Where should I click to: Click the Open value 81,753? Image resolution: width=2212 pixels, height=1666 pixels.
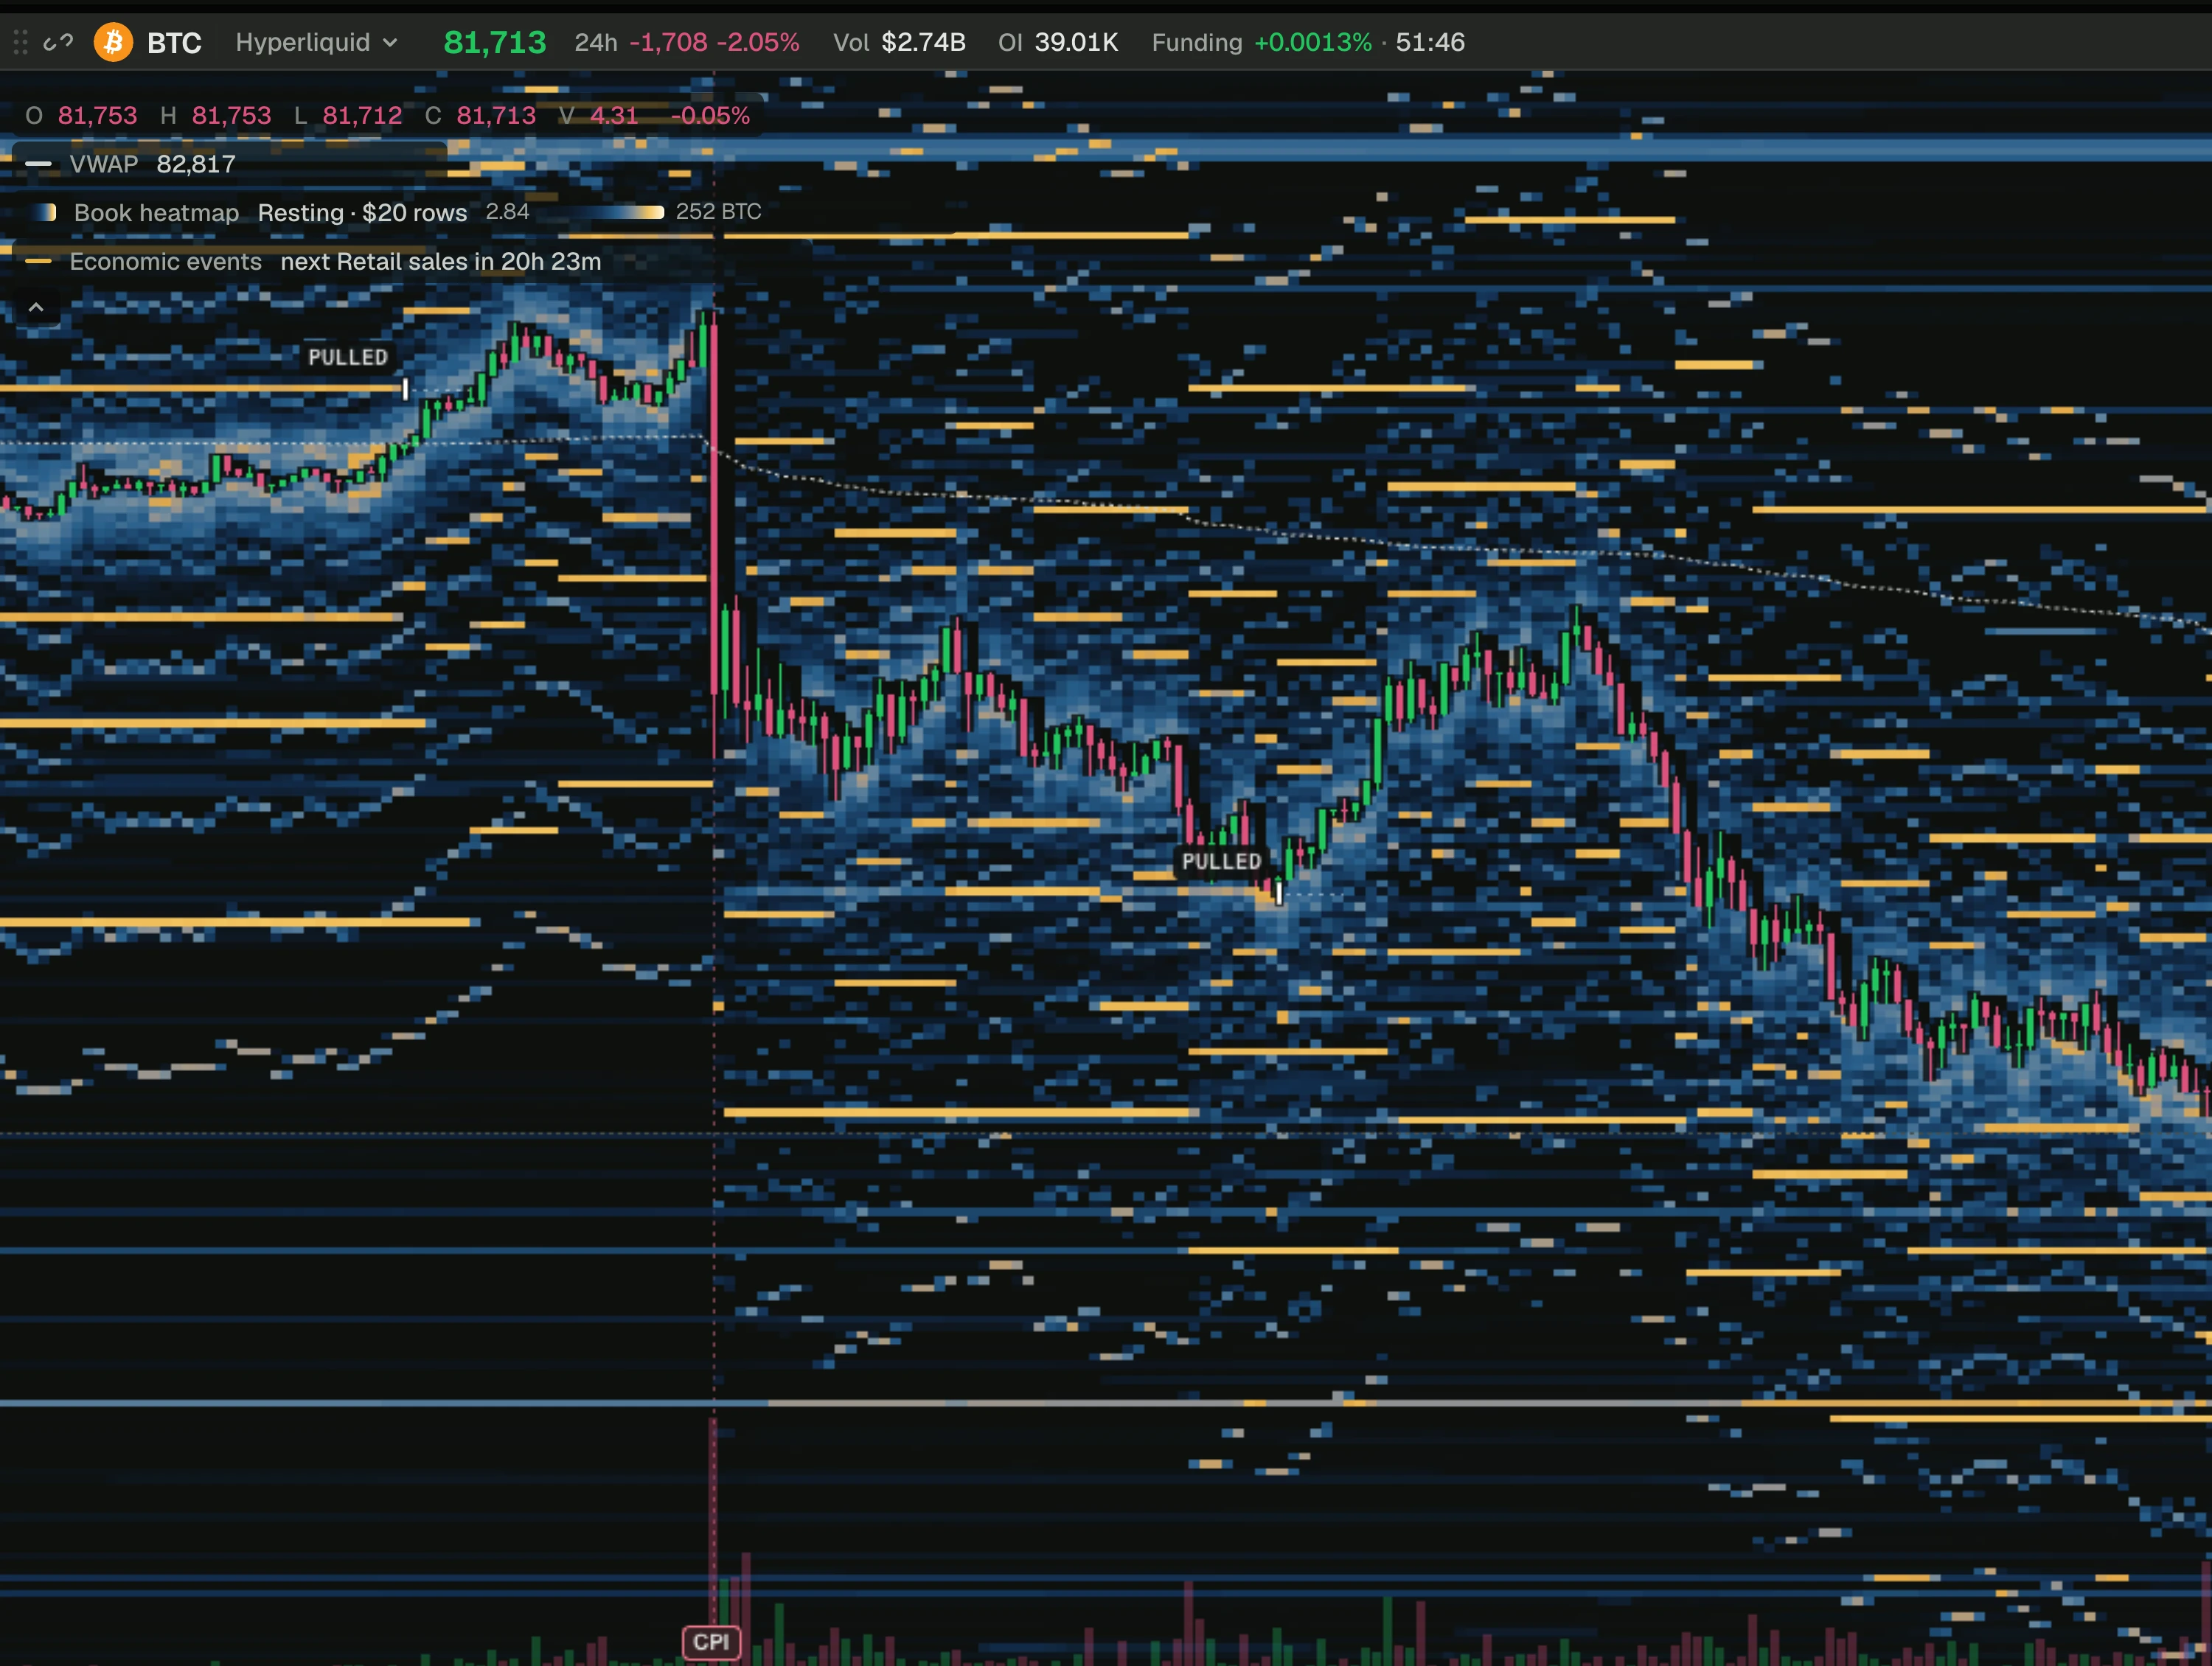click(97, 115)
